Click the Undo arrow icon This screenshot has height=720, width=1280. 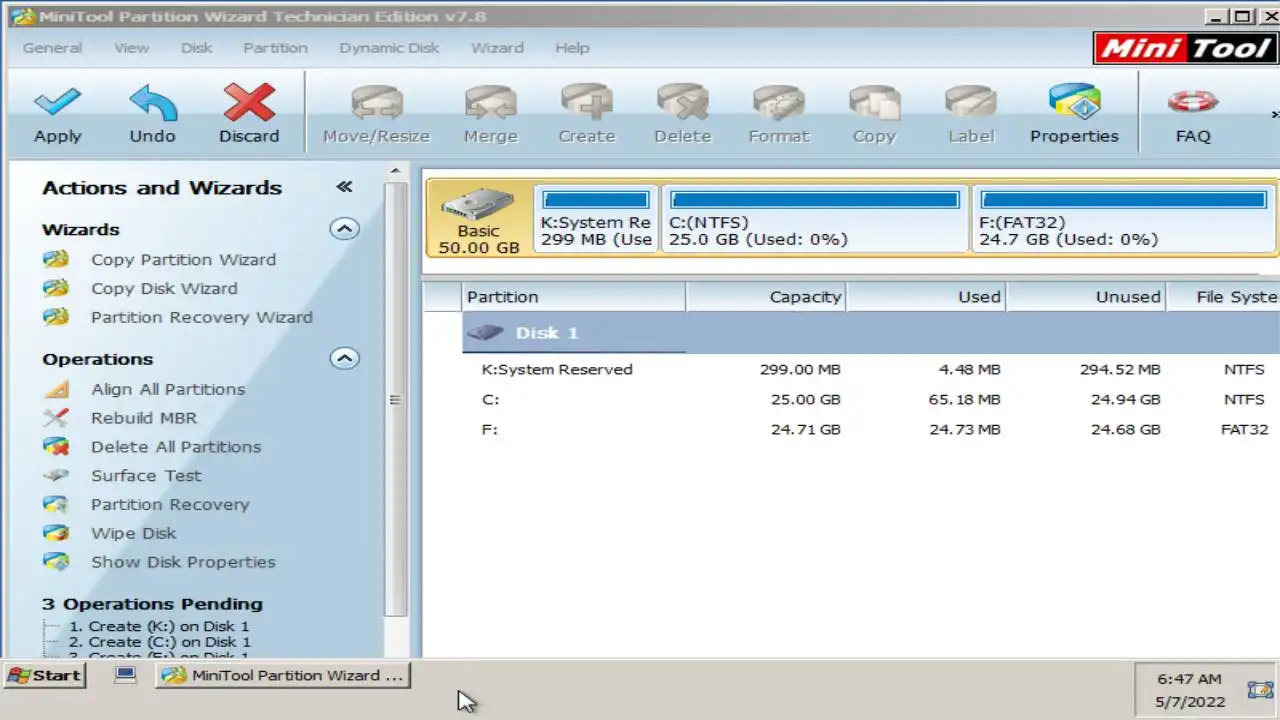click(x=152, y=102)
